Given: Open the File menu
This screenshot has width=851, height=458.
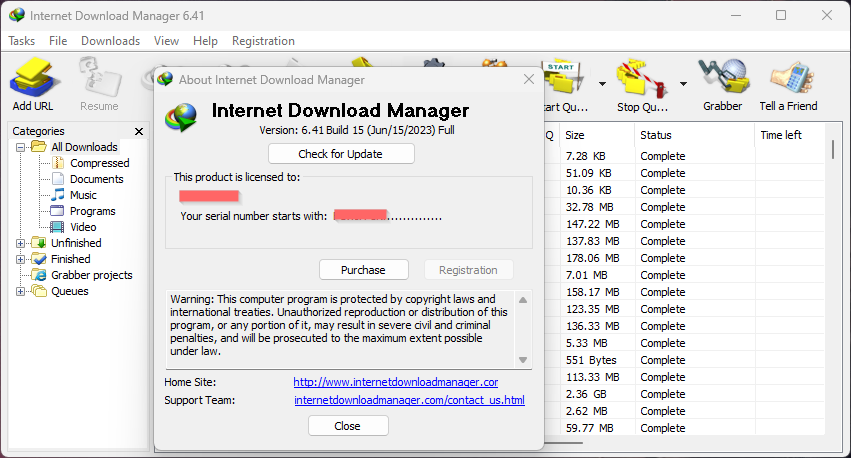Looking at the screenshot, I should tap(58, 41).
